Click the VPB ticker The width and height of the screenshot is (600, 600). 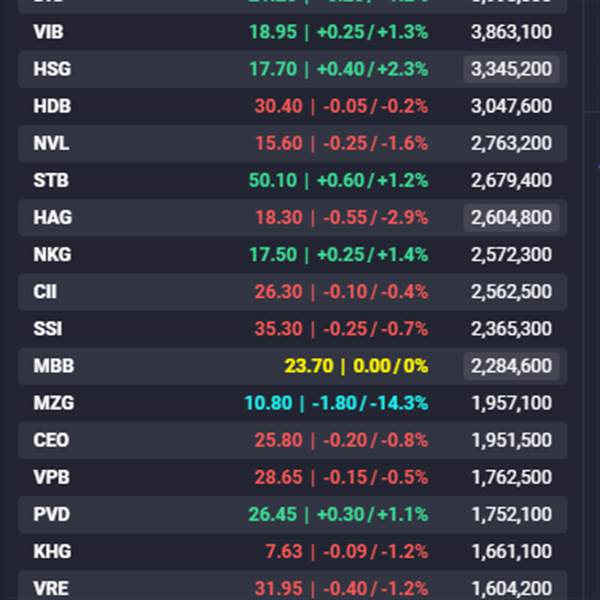pyautogui.click(x=51, y=477)
